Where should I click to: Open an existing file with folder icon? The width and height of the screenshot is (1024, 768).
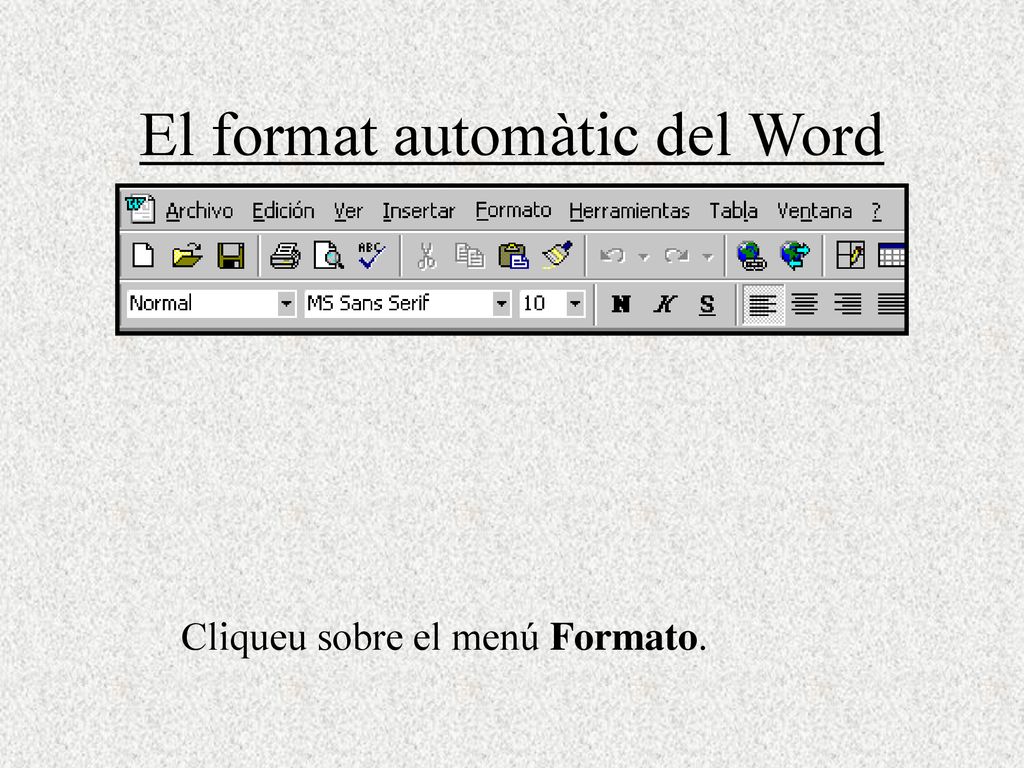[x=187, y=255]
